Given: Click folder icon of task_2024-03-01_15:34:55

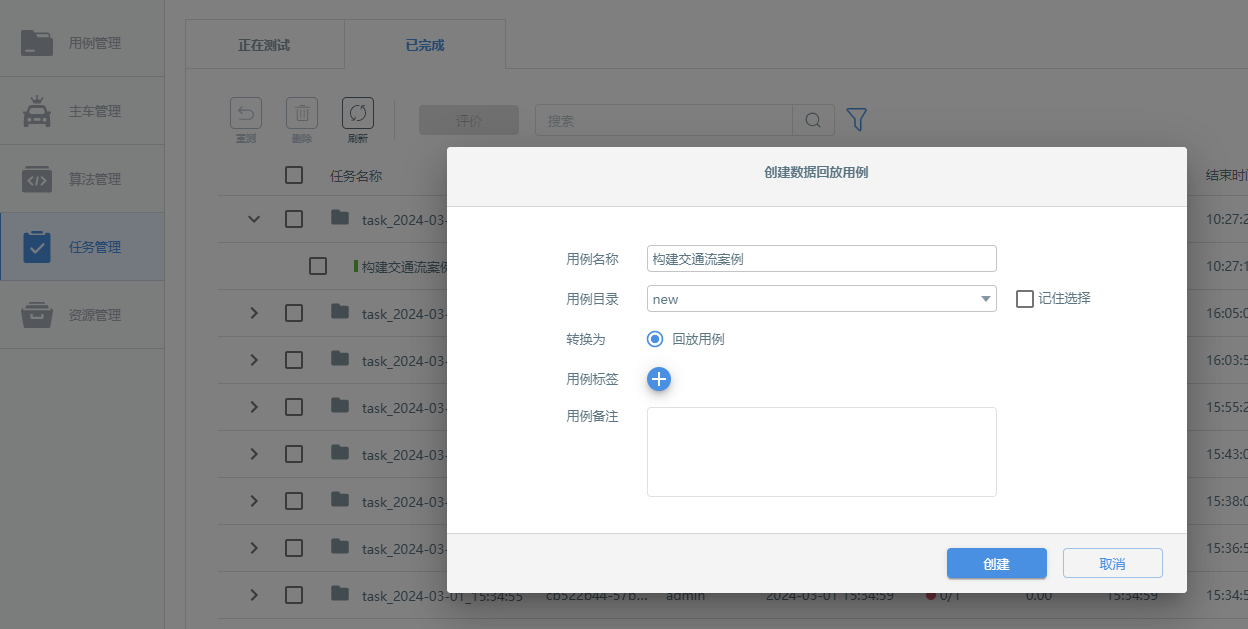Looking at the screenshot, I should (x=340, y=594).
